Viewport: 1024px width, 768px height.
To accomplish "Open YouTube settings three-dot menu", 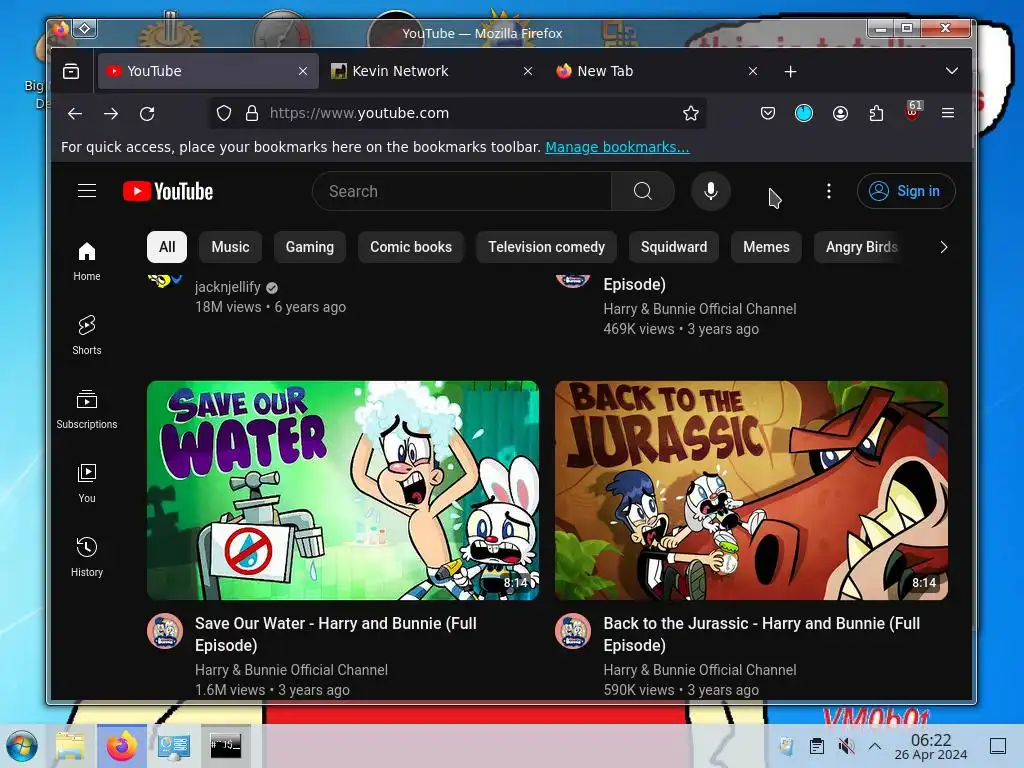I will (829, 191).
